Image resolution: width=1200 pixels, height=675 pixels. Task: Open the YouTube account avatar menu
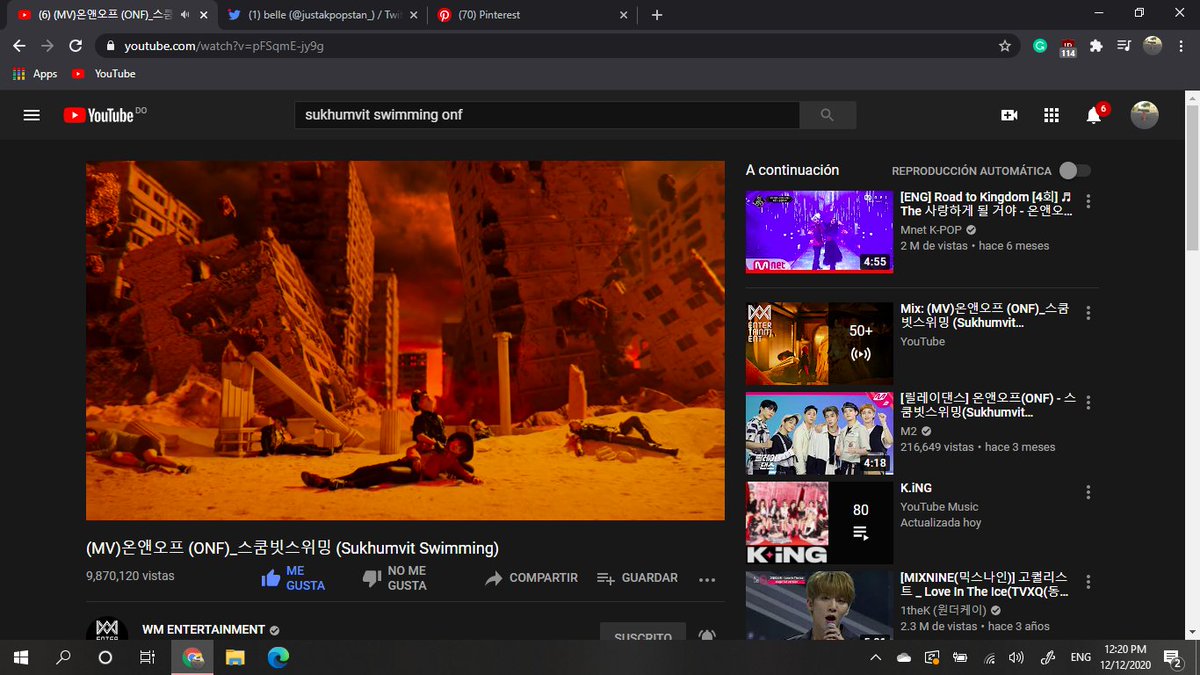1144,115
